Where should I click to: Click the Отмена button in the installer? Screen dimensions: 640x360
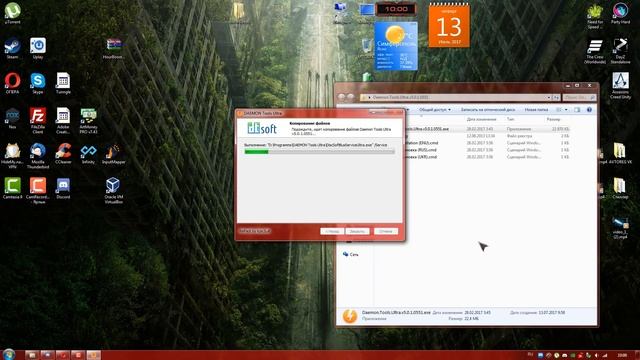coord(386,231)
